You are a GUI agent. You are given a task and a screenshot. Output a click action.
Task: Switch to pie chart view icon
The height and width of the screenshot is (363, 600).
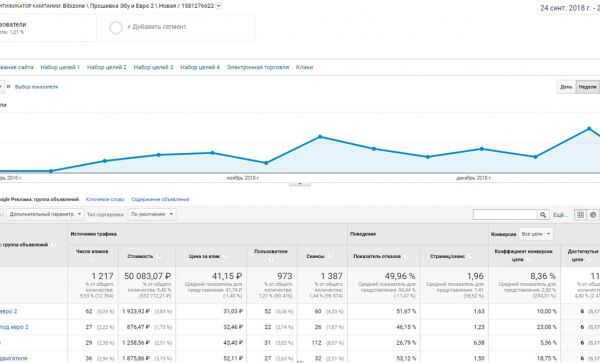(593, 215)
